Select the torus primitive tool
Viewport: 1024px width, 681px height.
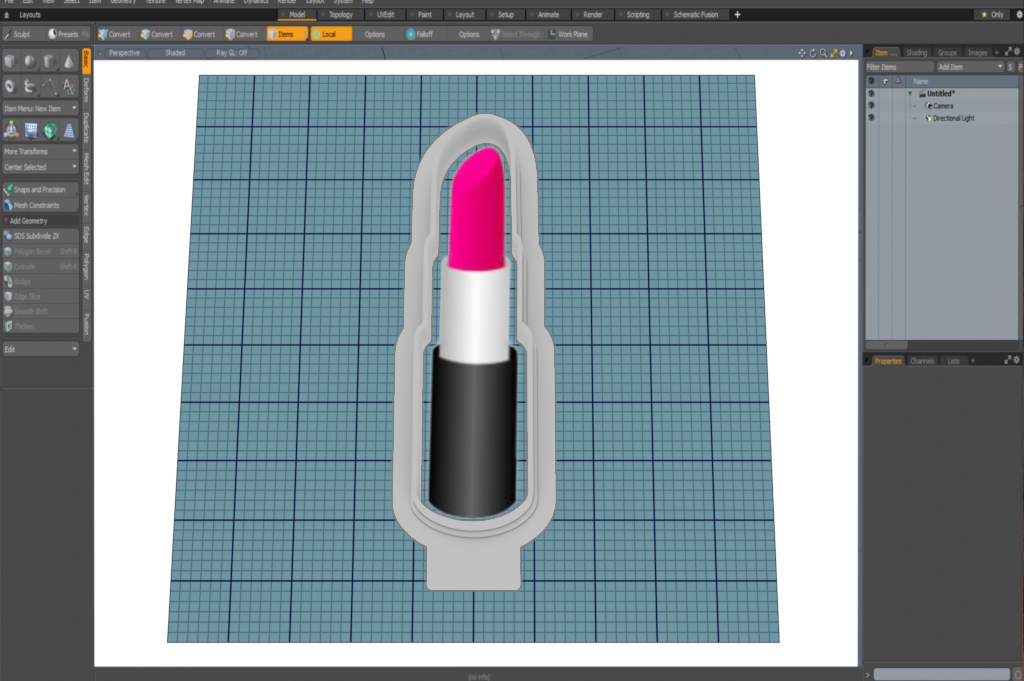(10, 86)
